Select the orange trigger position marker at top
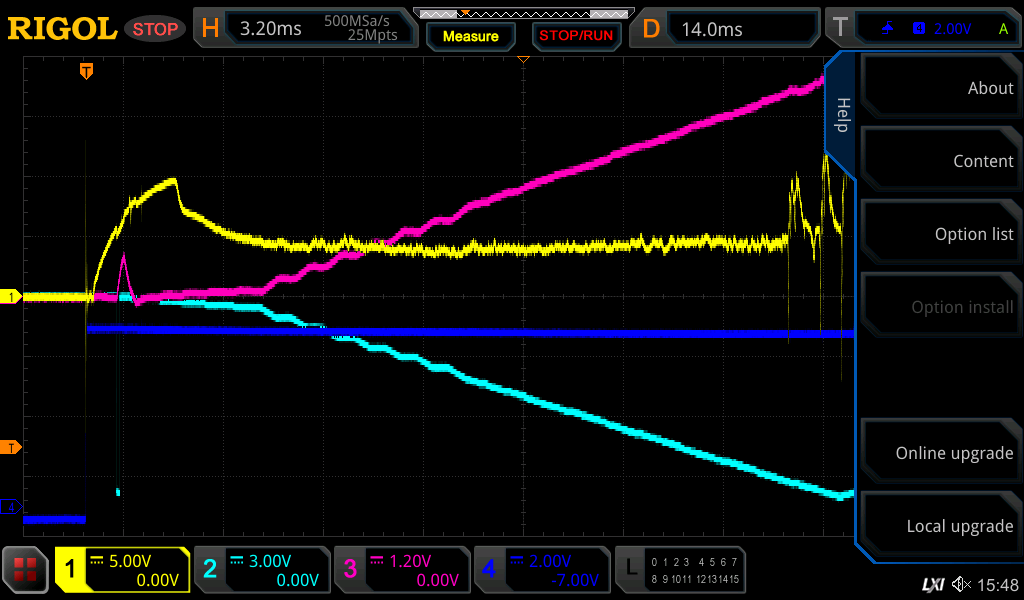1024x600 pixels. click(87, 71)
